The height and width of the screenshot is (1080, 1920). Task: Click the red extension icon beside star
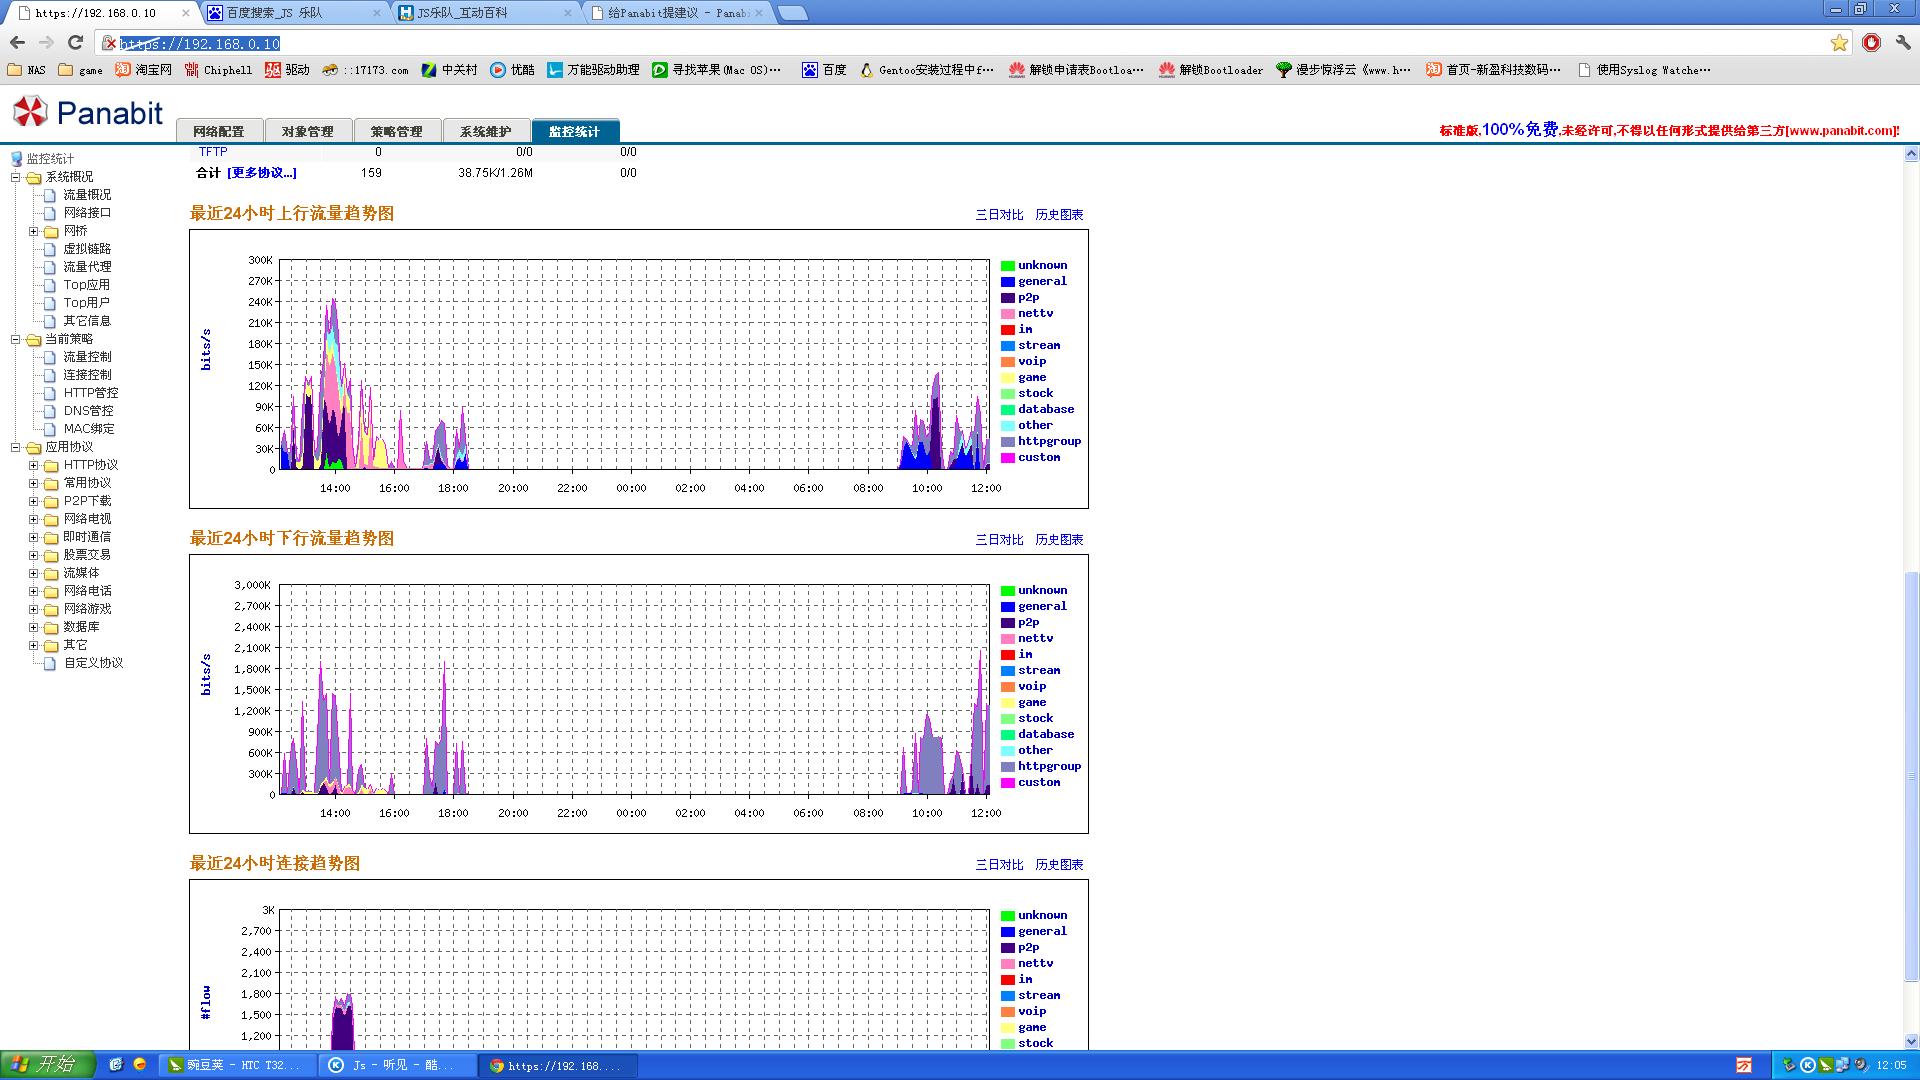[1872, 42]
